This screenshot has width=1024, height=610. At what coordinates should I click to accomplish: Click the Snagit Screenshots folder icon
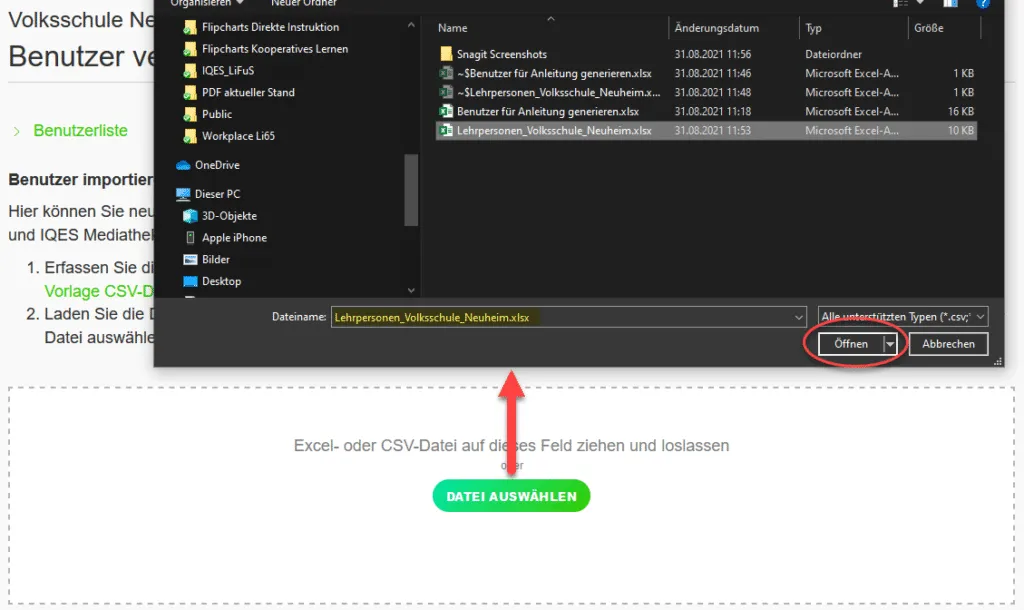coord(447,54)
